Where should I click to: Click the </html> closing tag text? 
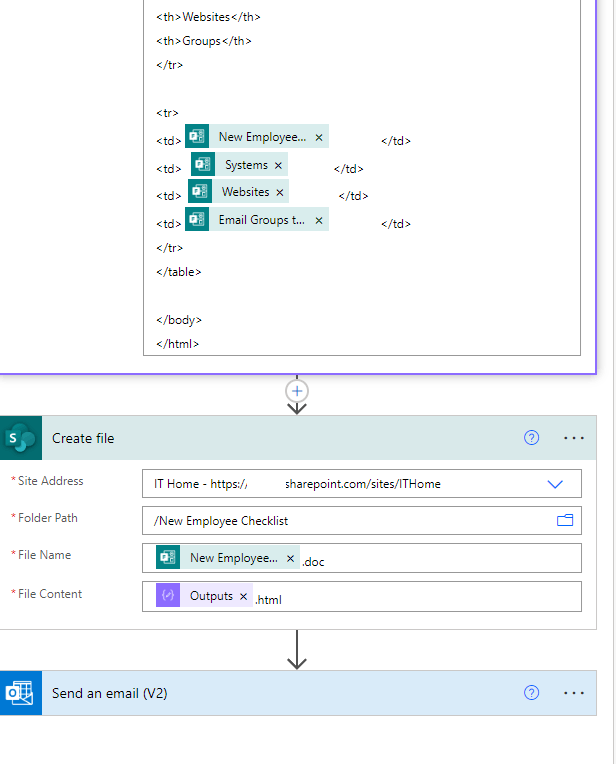pyautogui.click(x=177, y=344)
